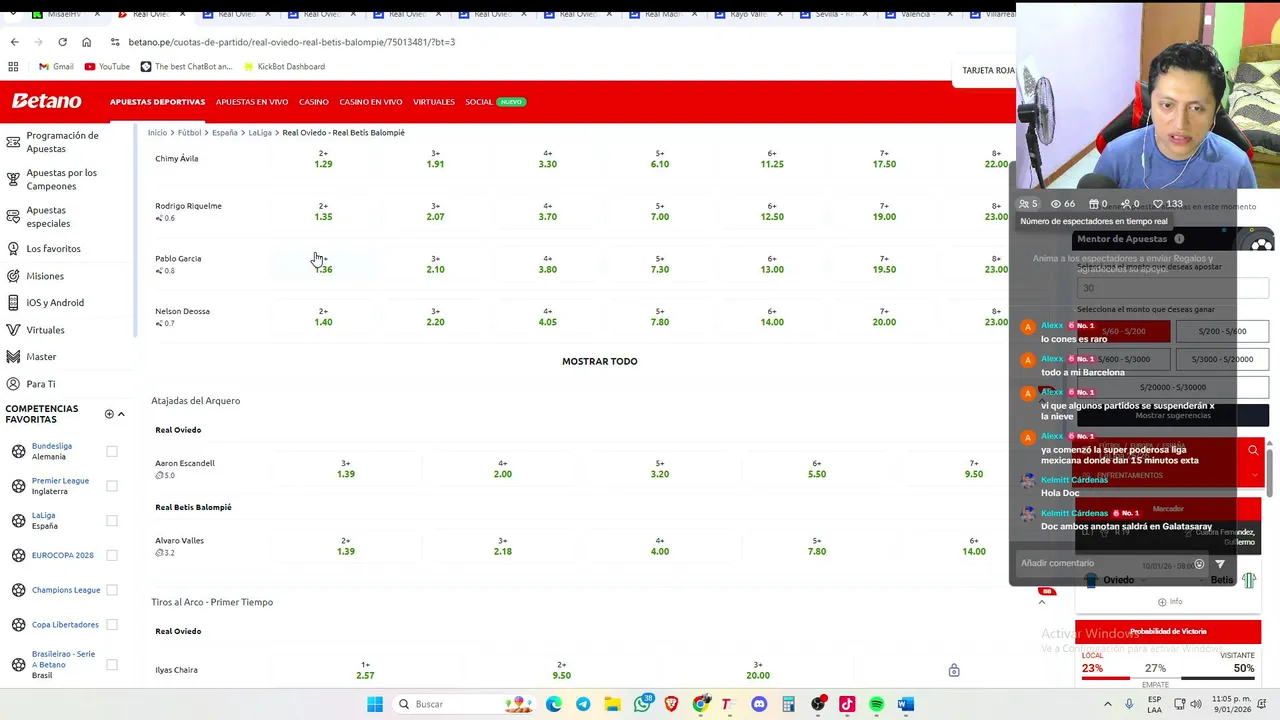Open Spotify from the taskbar
The width and height of the screenshot is (1280, 720).
click(x=877, y=704)
